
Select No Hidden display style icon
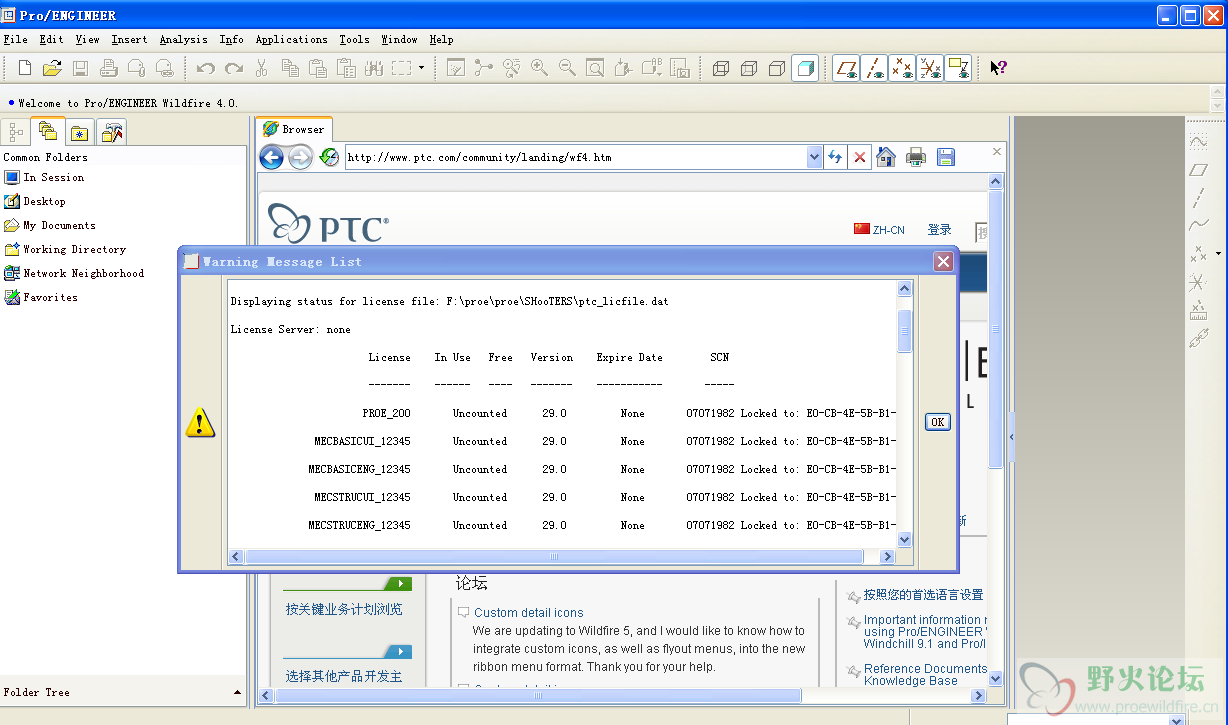pos(776,68)
